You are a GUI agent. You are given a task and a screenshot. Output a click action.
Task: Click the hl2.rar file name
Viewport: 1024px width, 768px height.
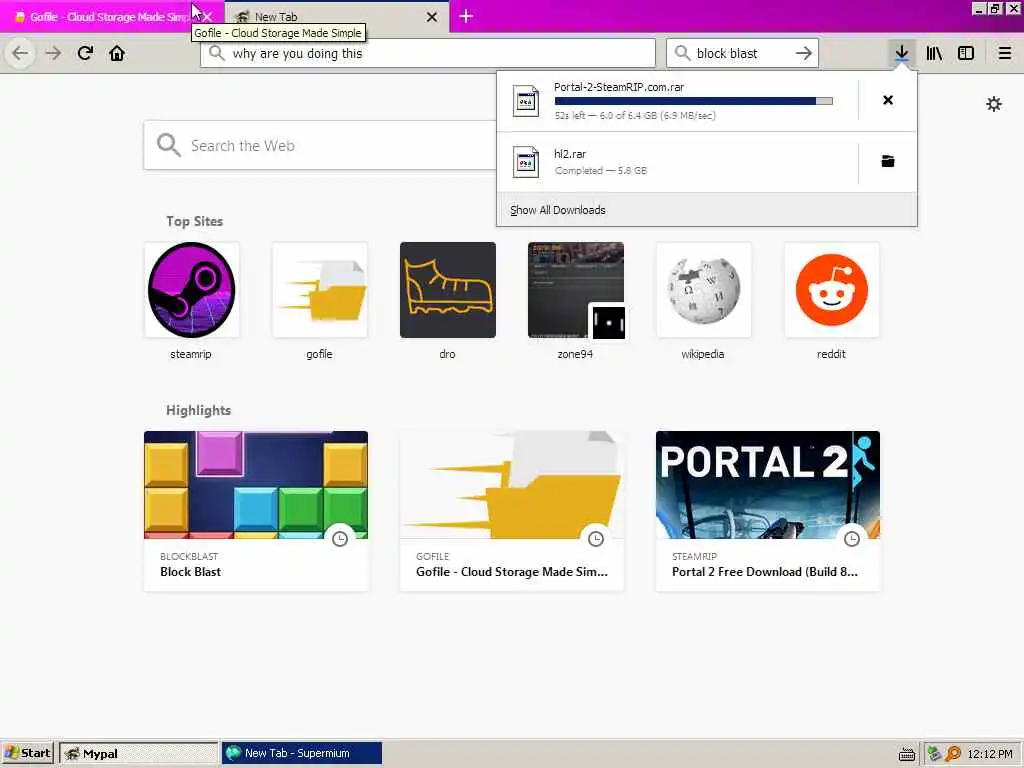[570, 153]
